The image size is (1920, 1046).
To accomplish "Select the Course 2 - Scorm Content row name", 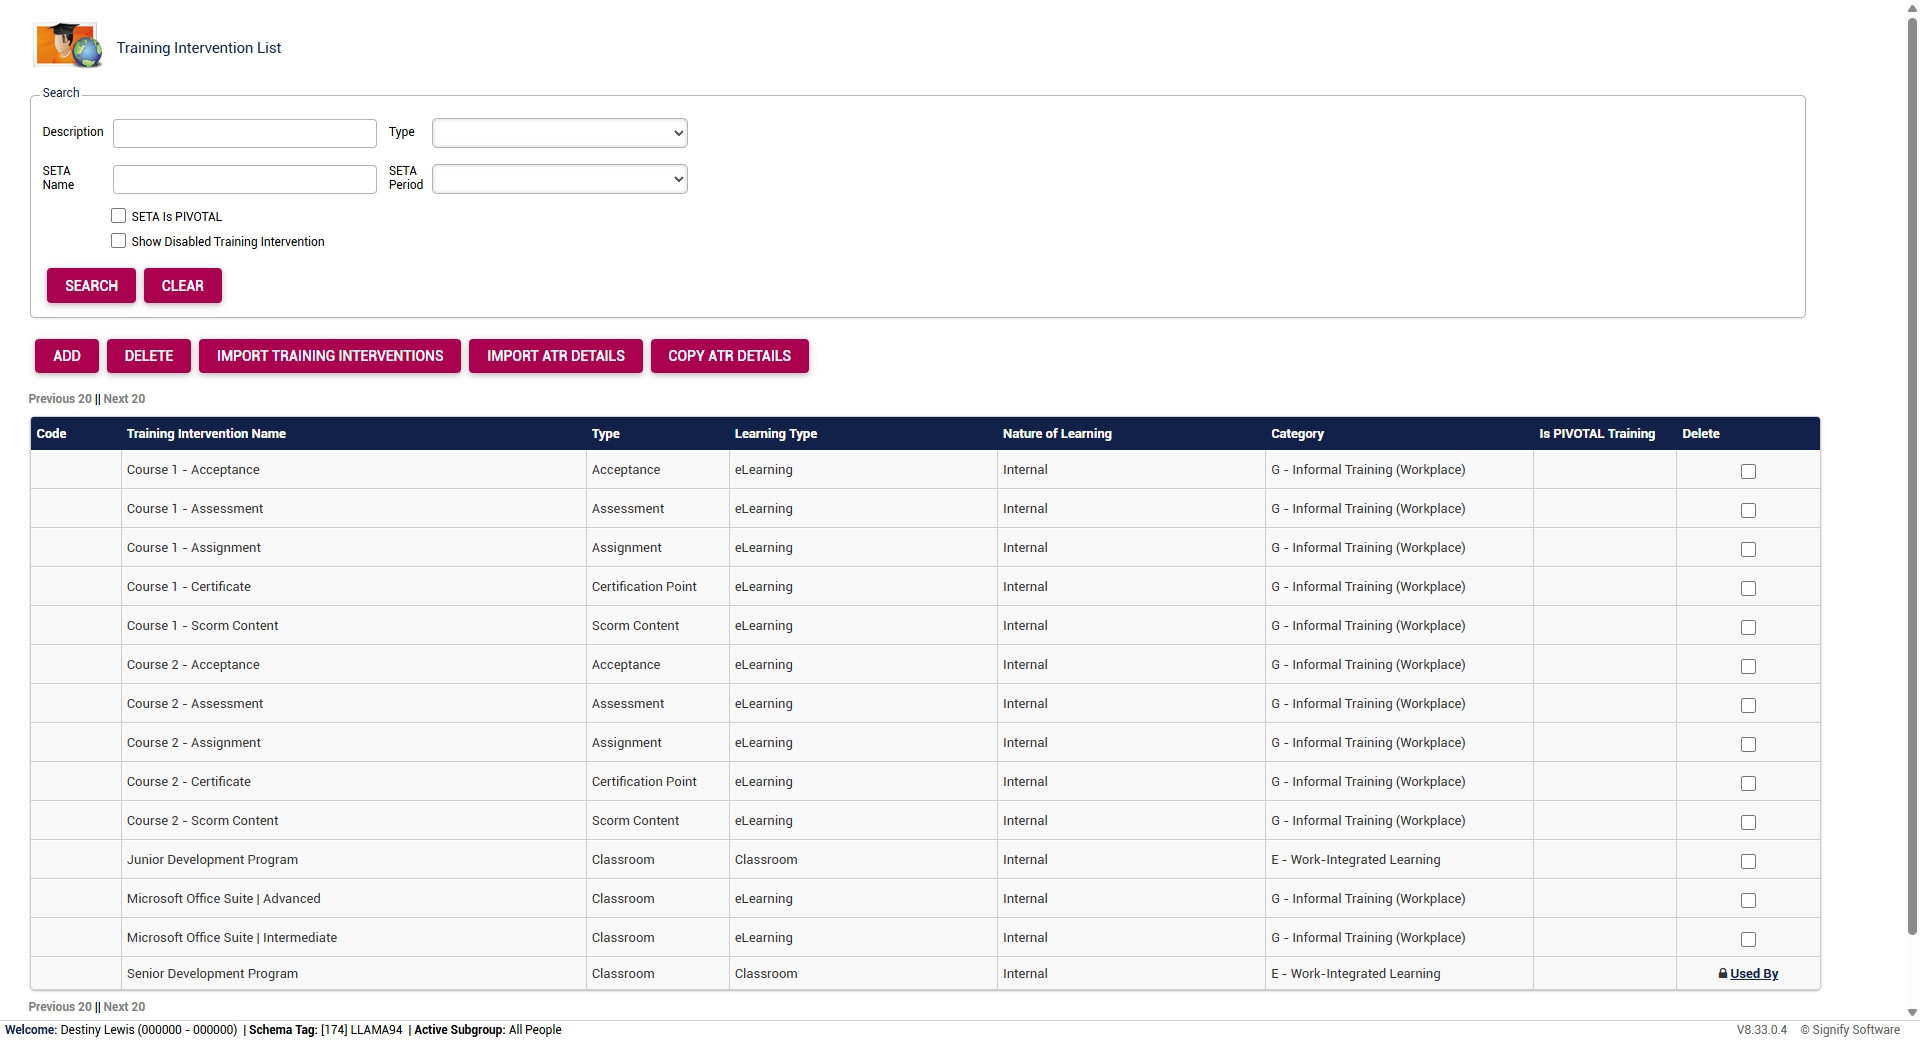I will (202, 820).
